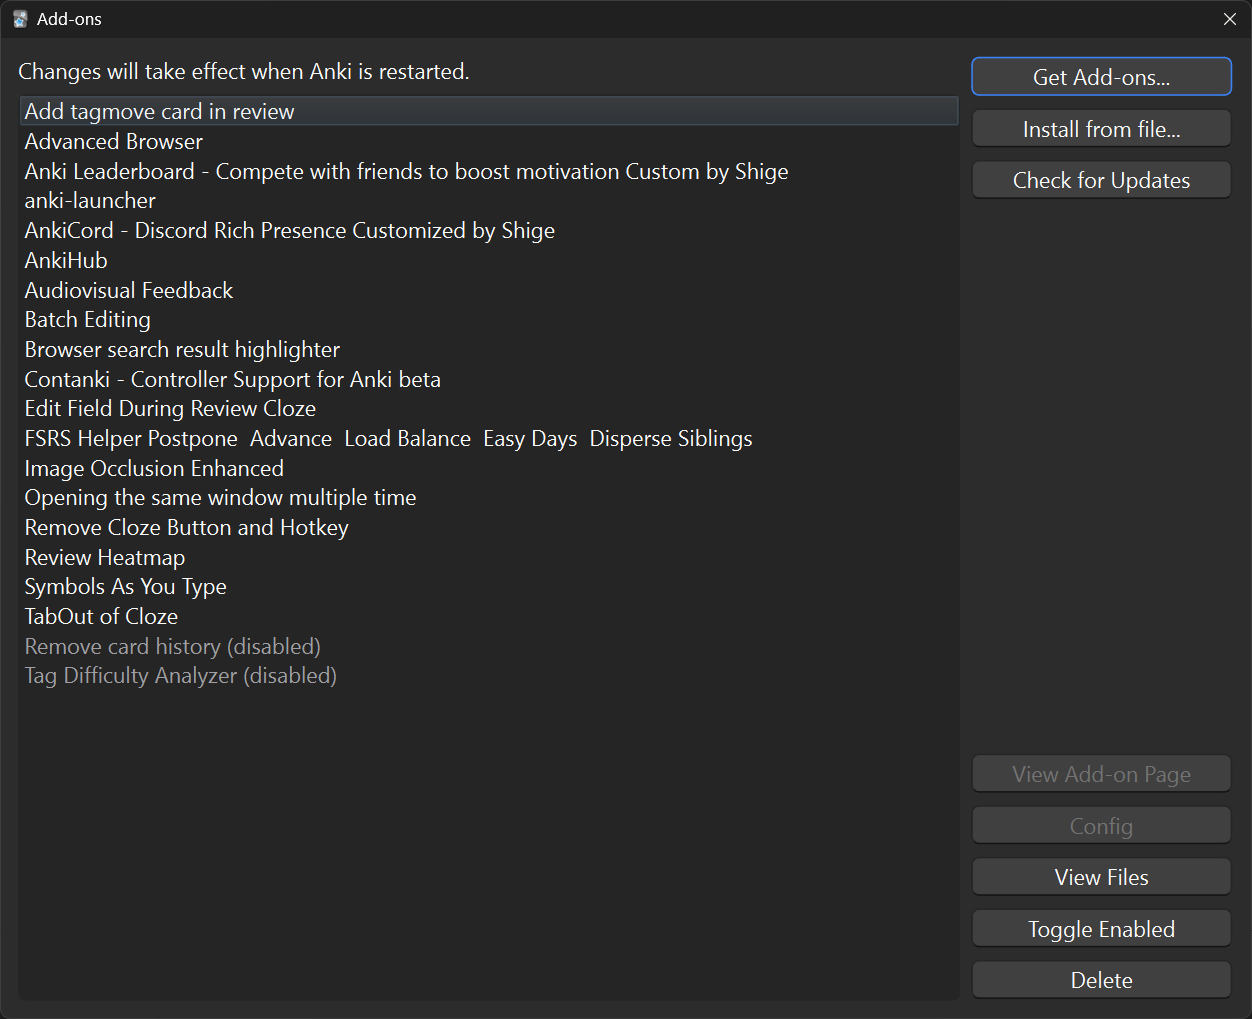Select the Advanced Browser add-on
1252x1019 pixels.
489,141
